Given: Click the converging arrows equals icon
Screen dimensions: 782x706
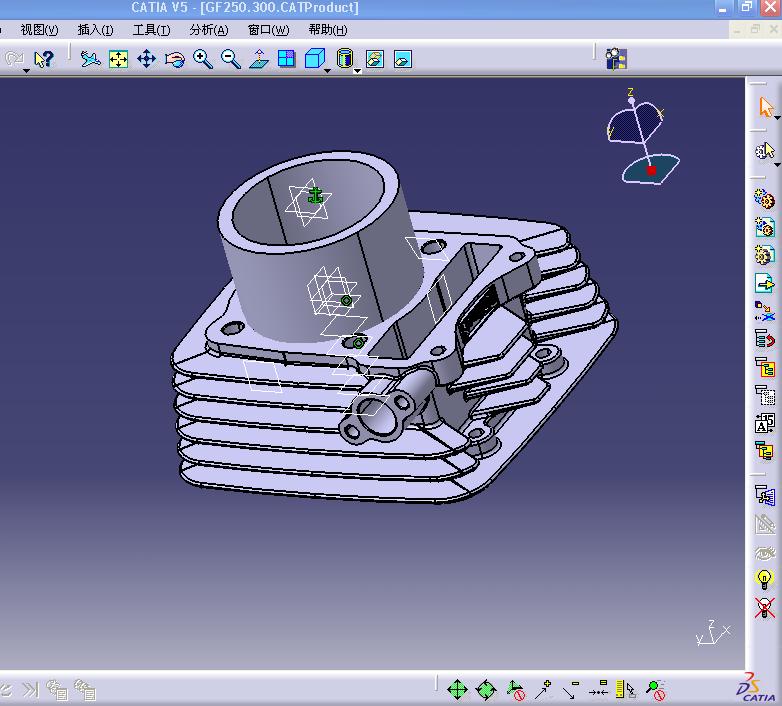Looking at the screenshot, I should [x=598, y=689].
